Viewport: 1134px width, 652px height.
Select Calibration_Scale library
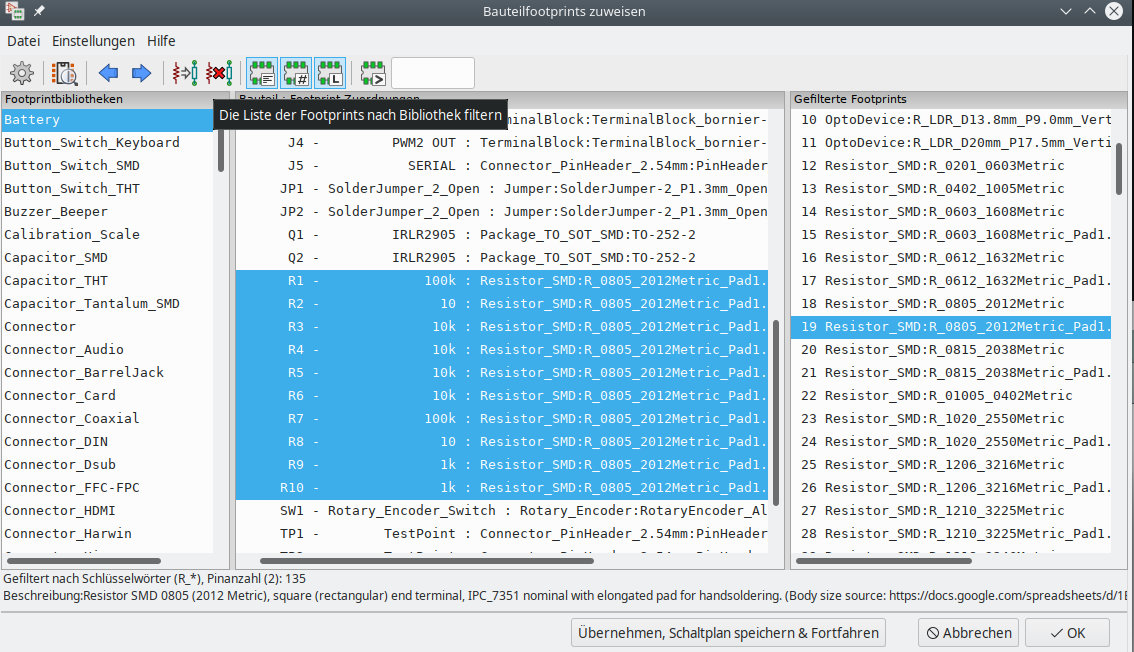(107, 235)
